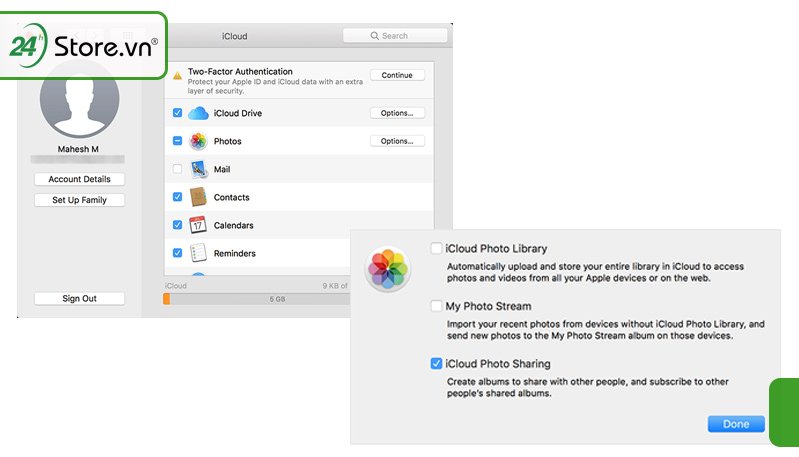Enable the Mail checkbox
This screenshot has width=799, height=457.
tap(177, 169)
